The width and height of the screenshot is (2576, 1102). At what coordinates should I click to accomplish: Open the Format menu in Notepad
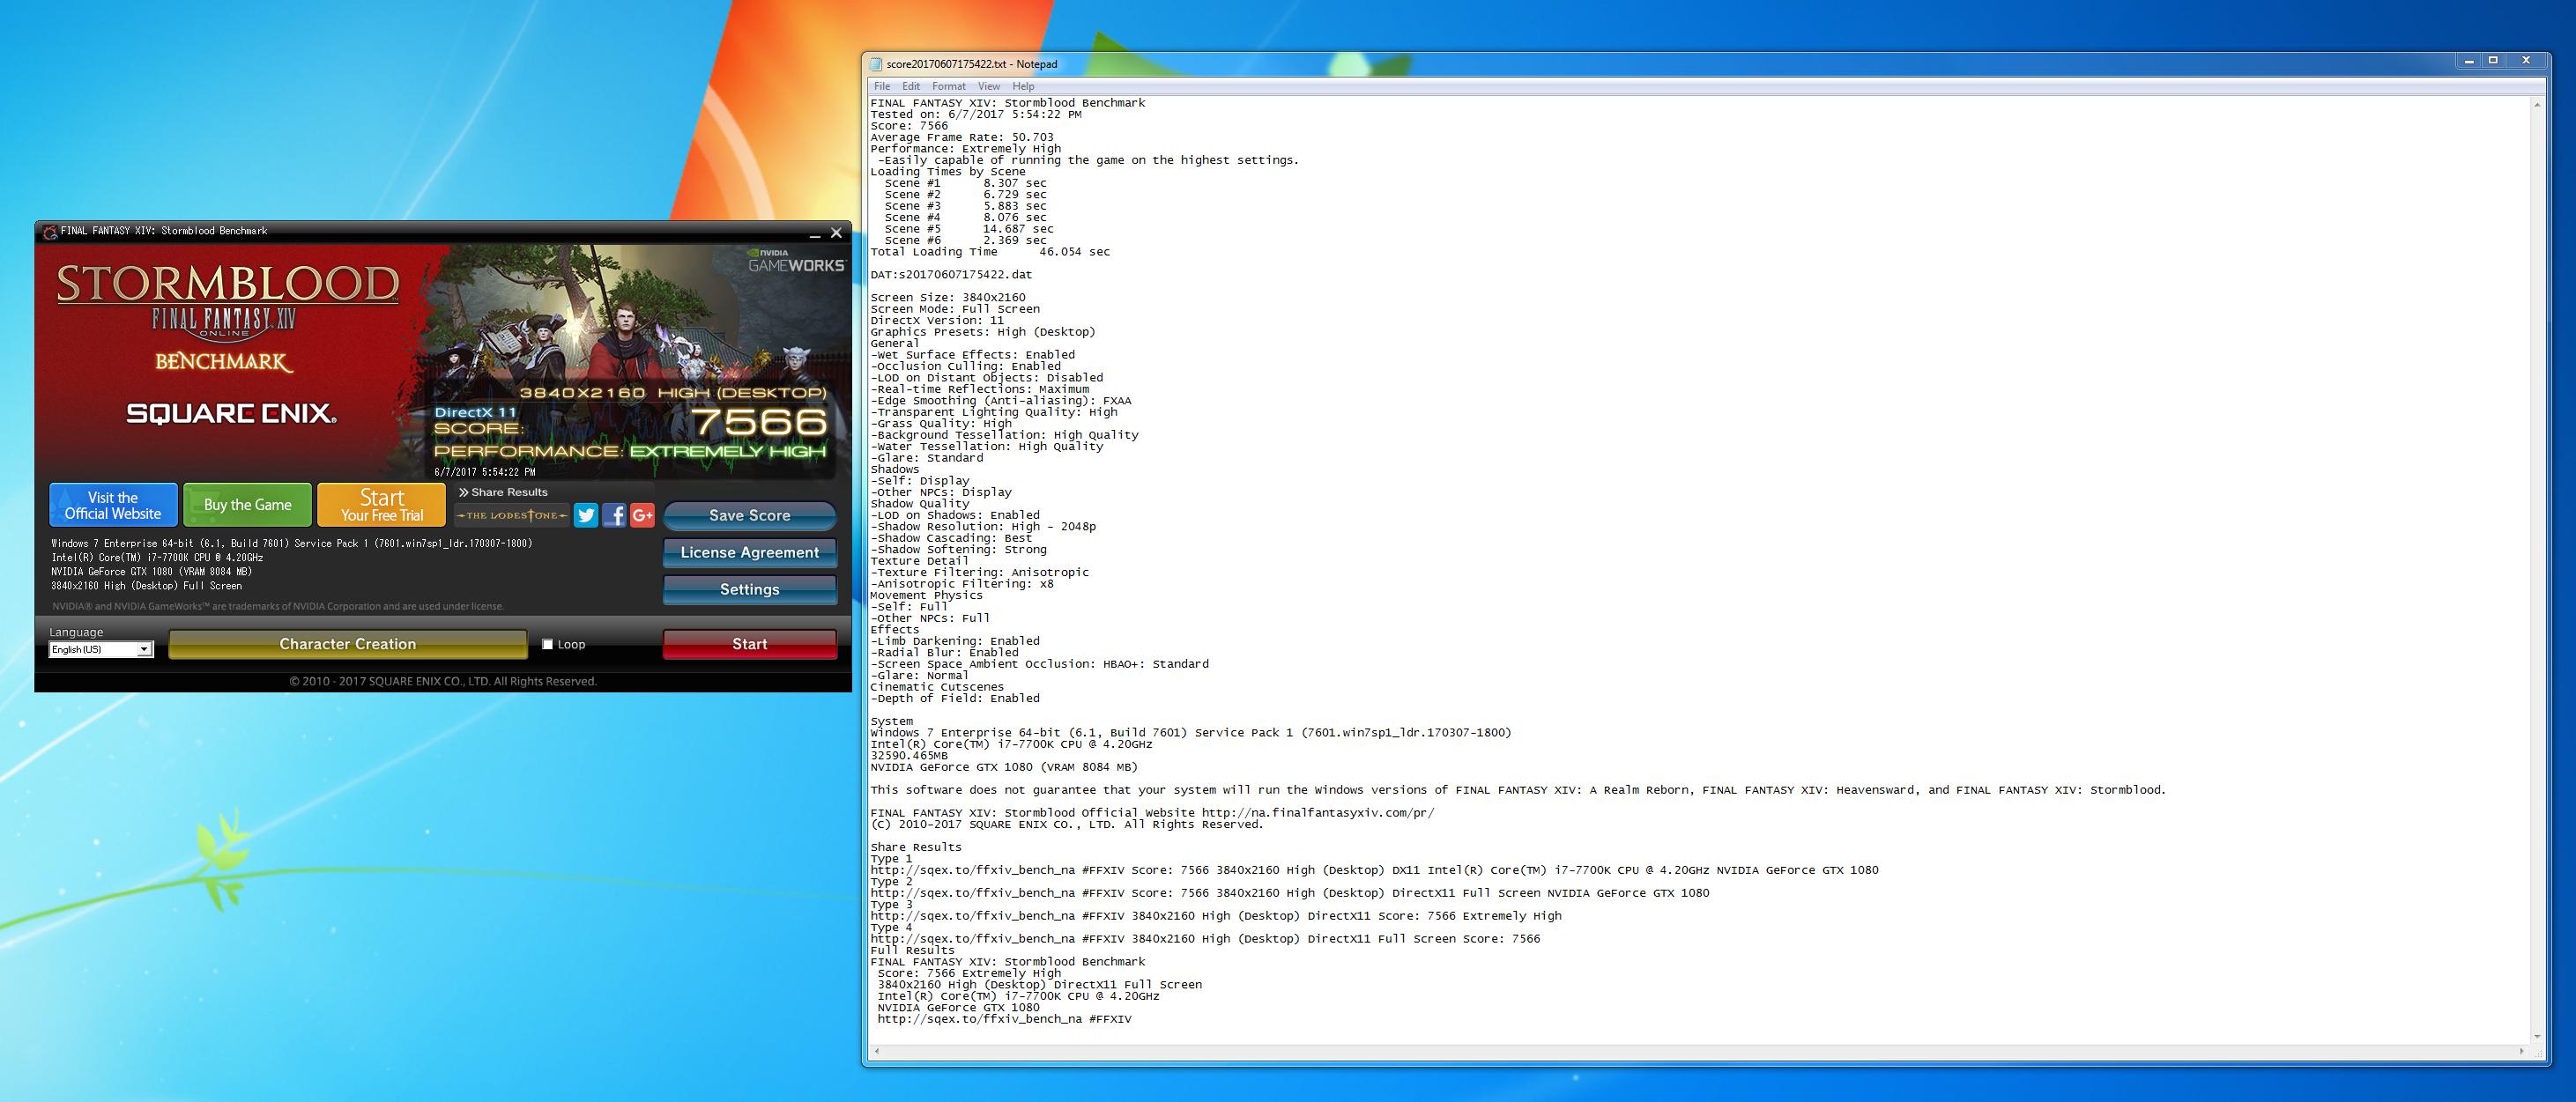click(x=948, y=87)
